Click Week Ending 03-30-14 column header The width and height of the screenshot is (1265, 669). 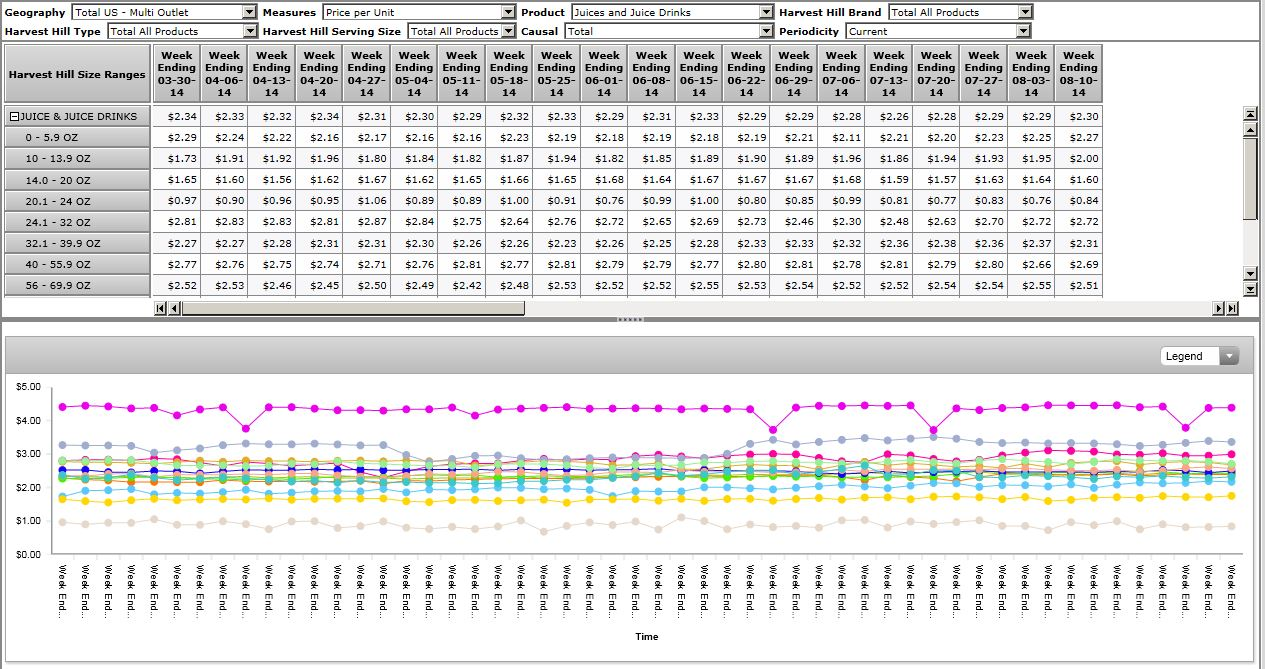pyautogui.click(x=177, y=74)
